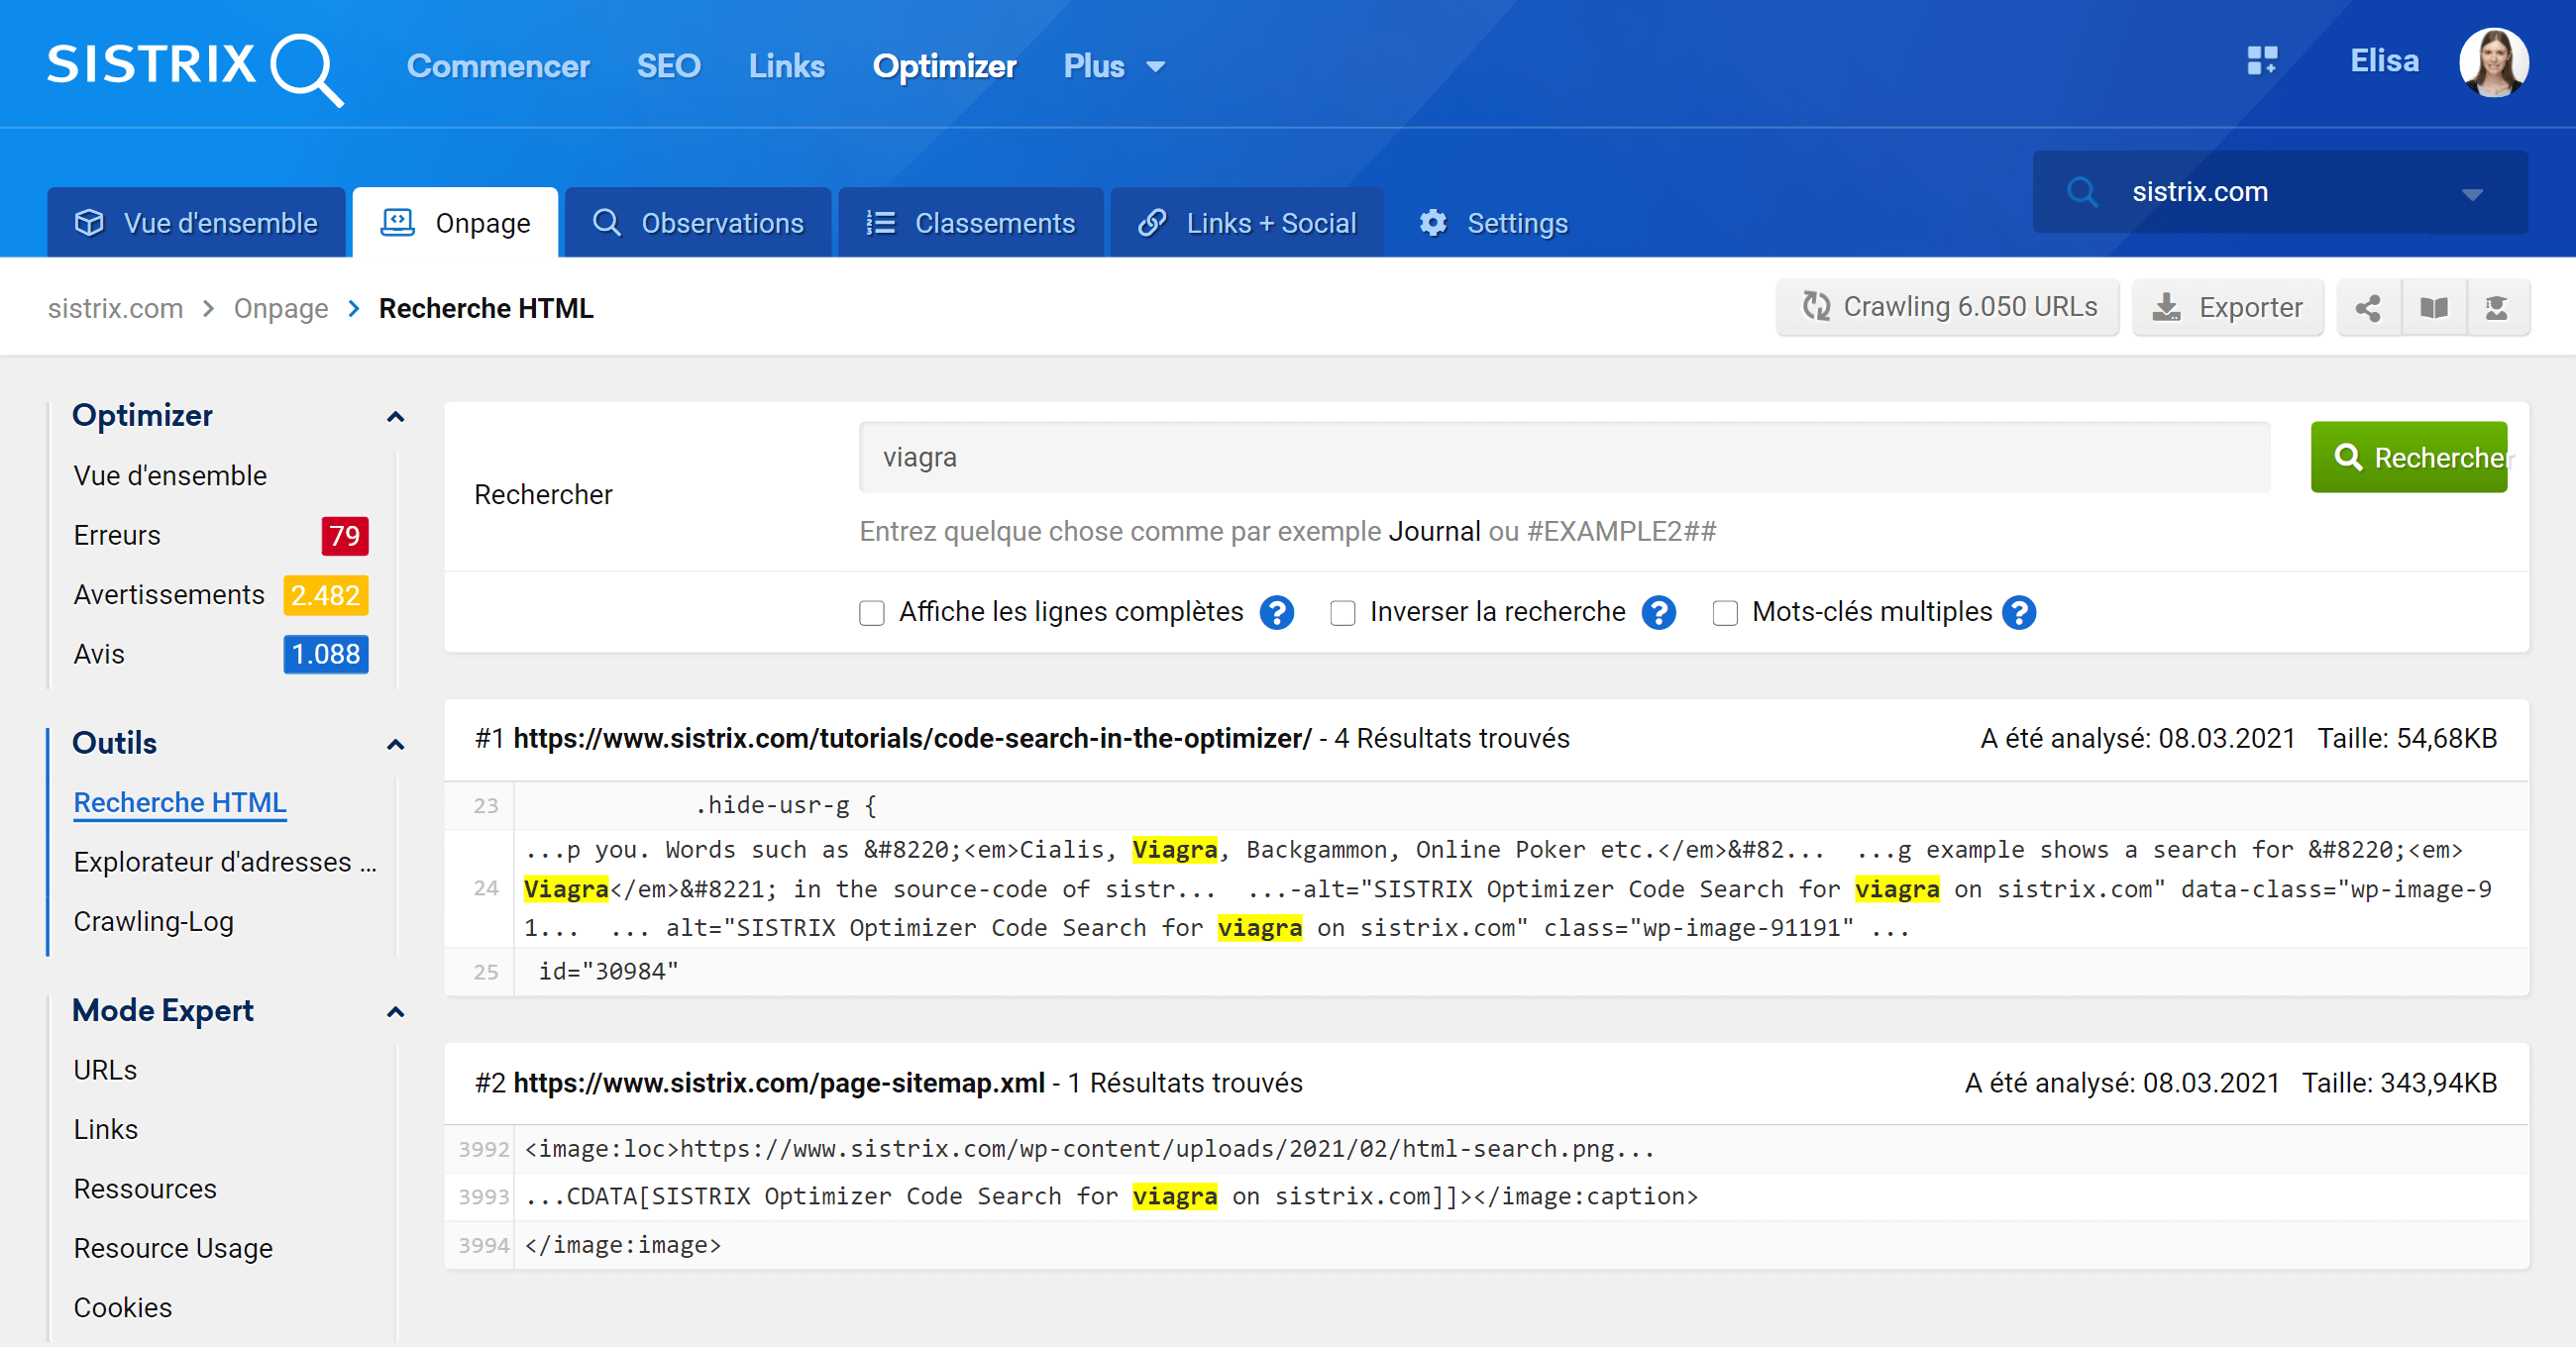The width and height of the screenshot is (2576, 1347).
Task: Click the magnifier icon in project search box
Action: 2082,192
